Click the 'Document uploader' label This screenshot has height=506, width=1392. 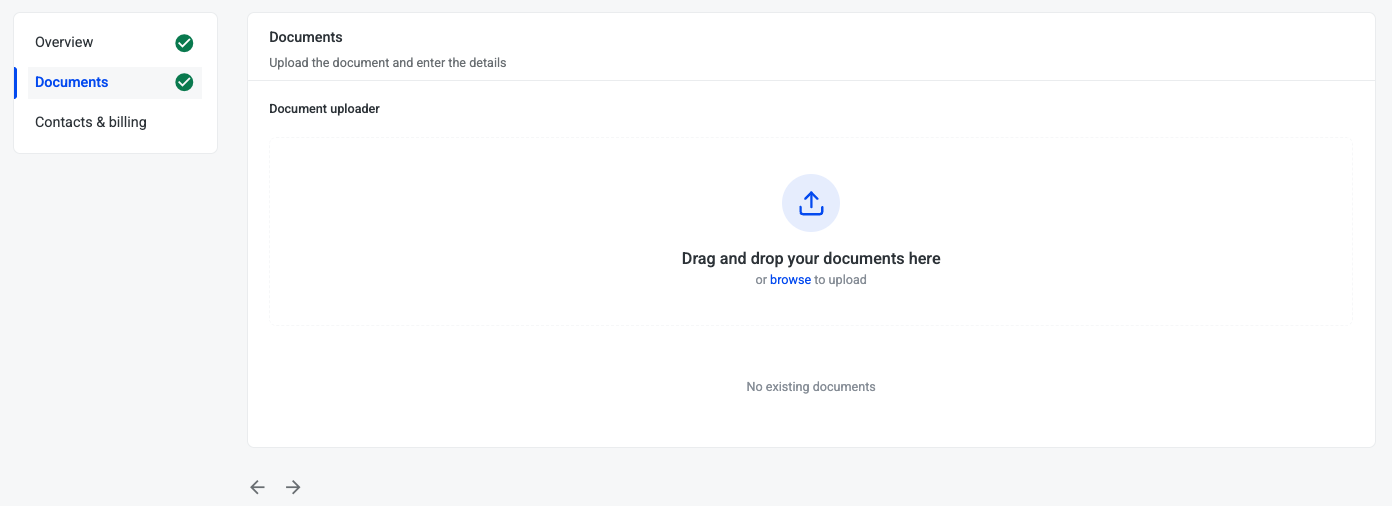(324, 108)
